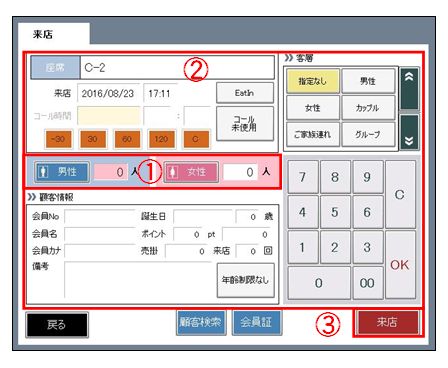448x368 pixels.
Task: Click the female headcount field
Action: pyautogui.click(x=240, y=172)
